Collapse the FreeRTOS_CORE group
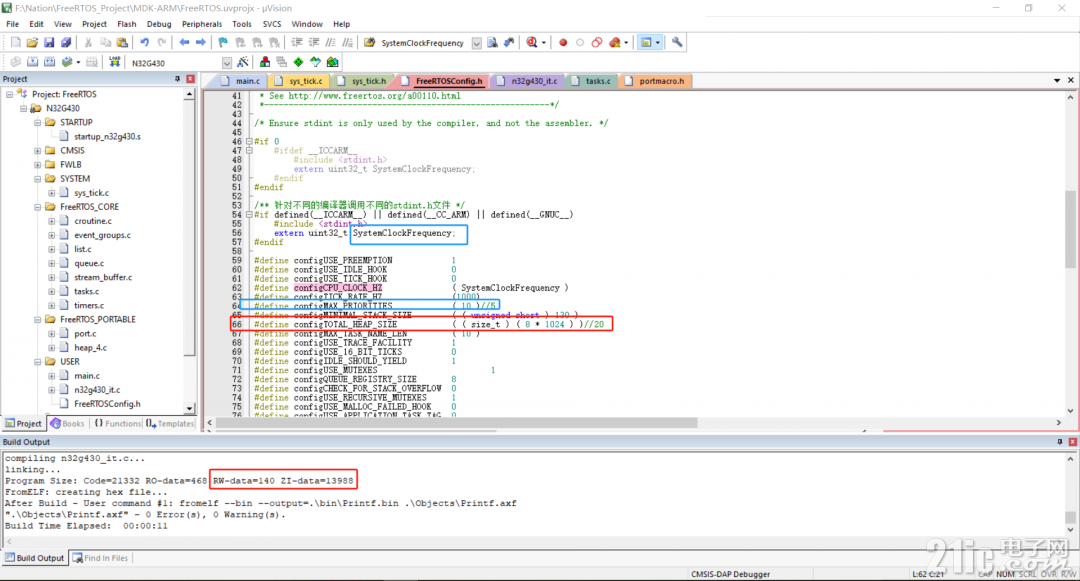 [38, 207]
